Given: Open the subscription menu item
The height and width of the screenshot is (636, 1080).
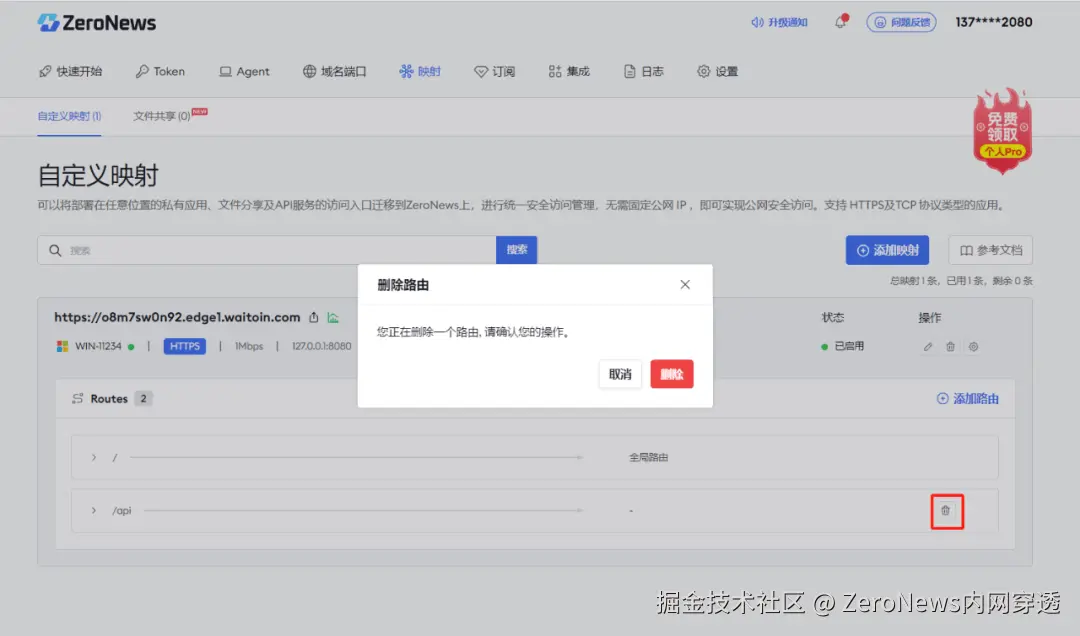Looking at the screenshot, I should [x=495, y=71].
